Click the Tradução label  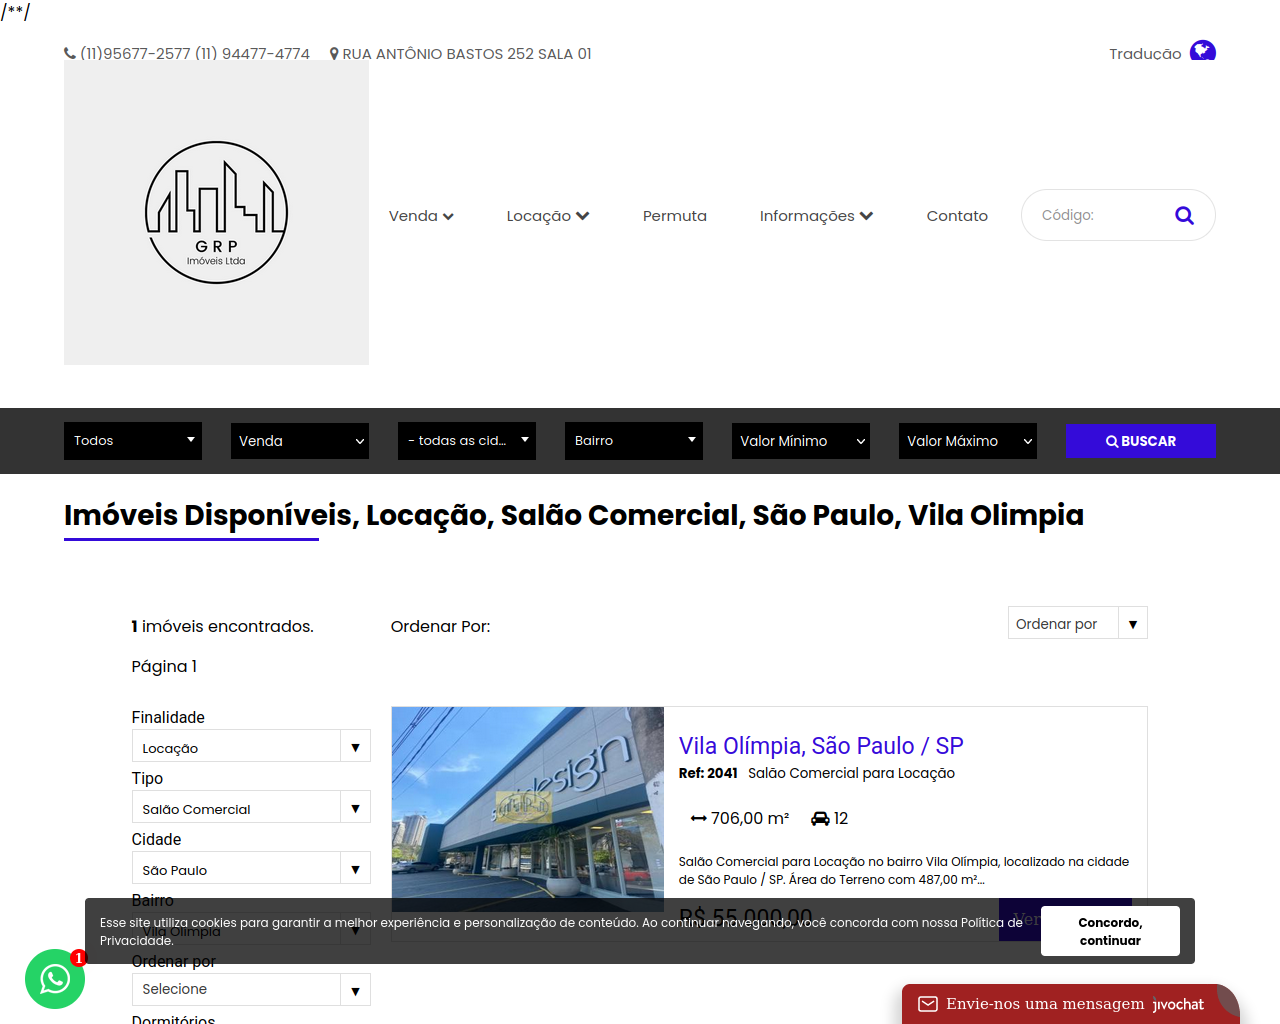1145,54
